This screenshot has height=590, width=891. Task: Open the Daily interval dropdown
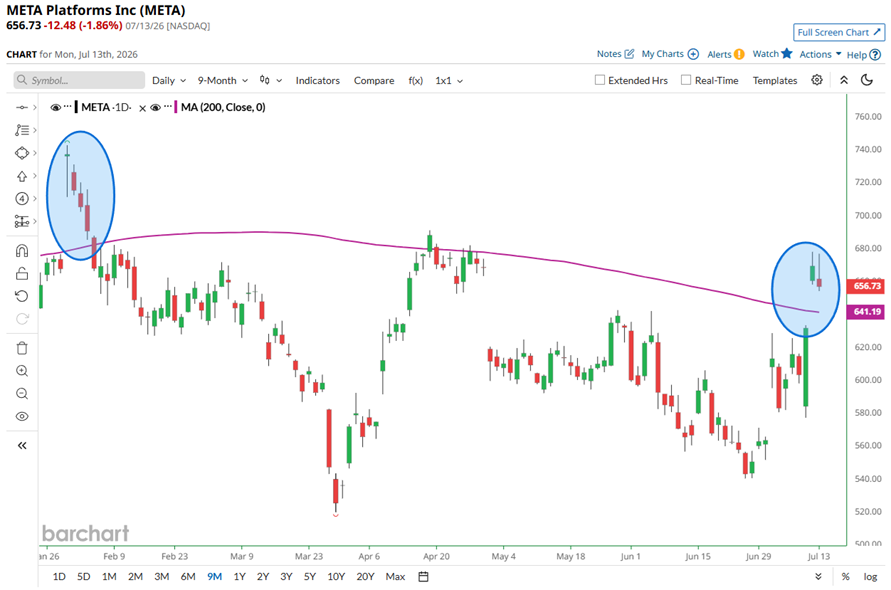[169, 81]
